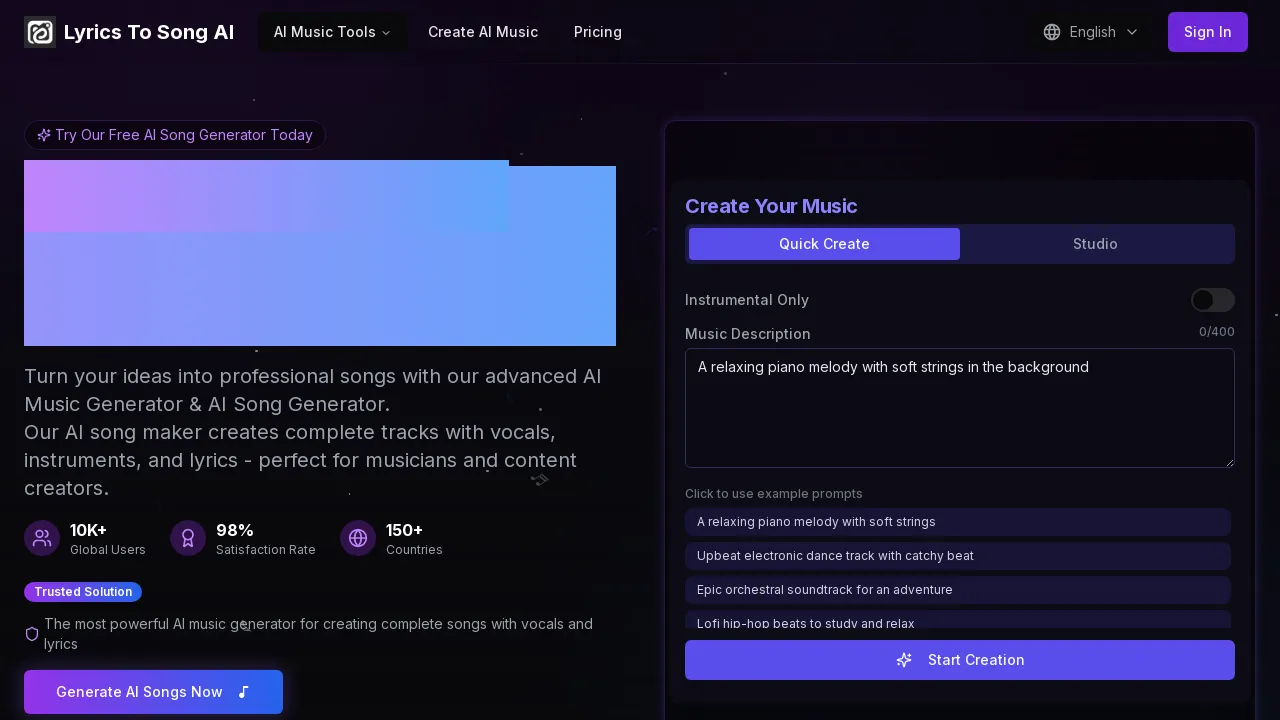This screenshot has width=1280, height=720.
Task: Expand the AI Music Tools dropdown
Action: (332, 32)
